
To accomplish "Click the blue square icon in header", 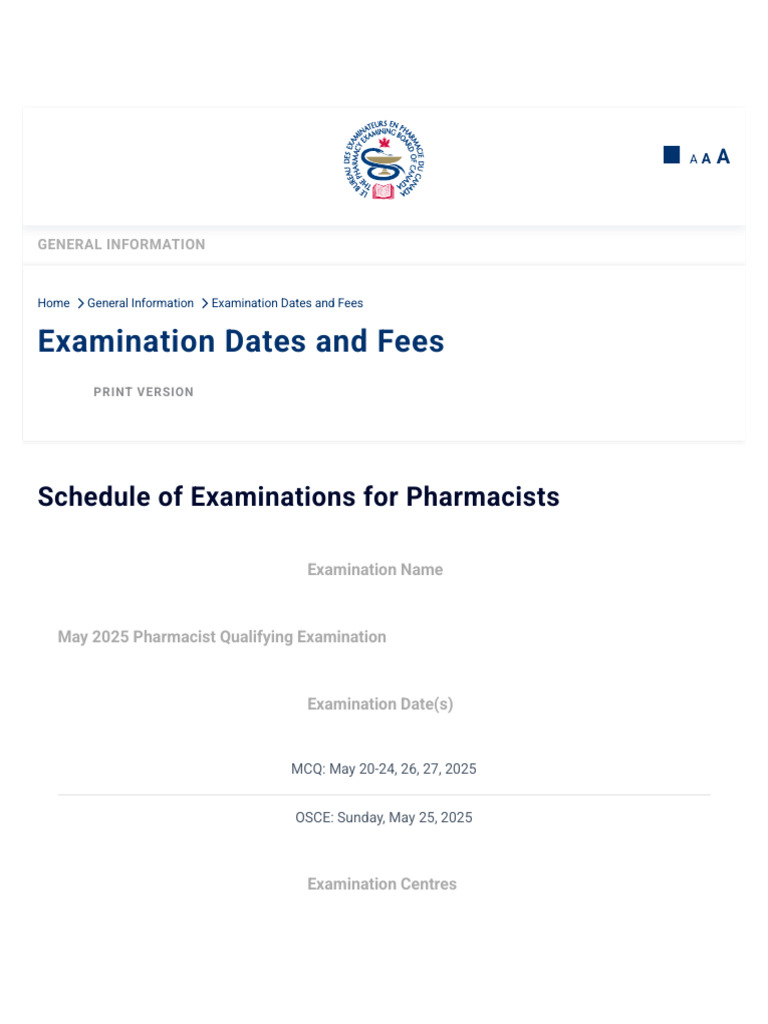I will 672,155.
